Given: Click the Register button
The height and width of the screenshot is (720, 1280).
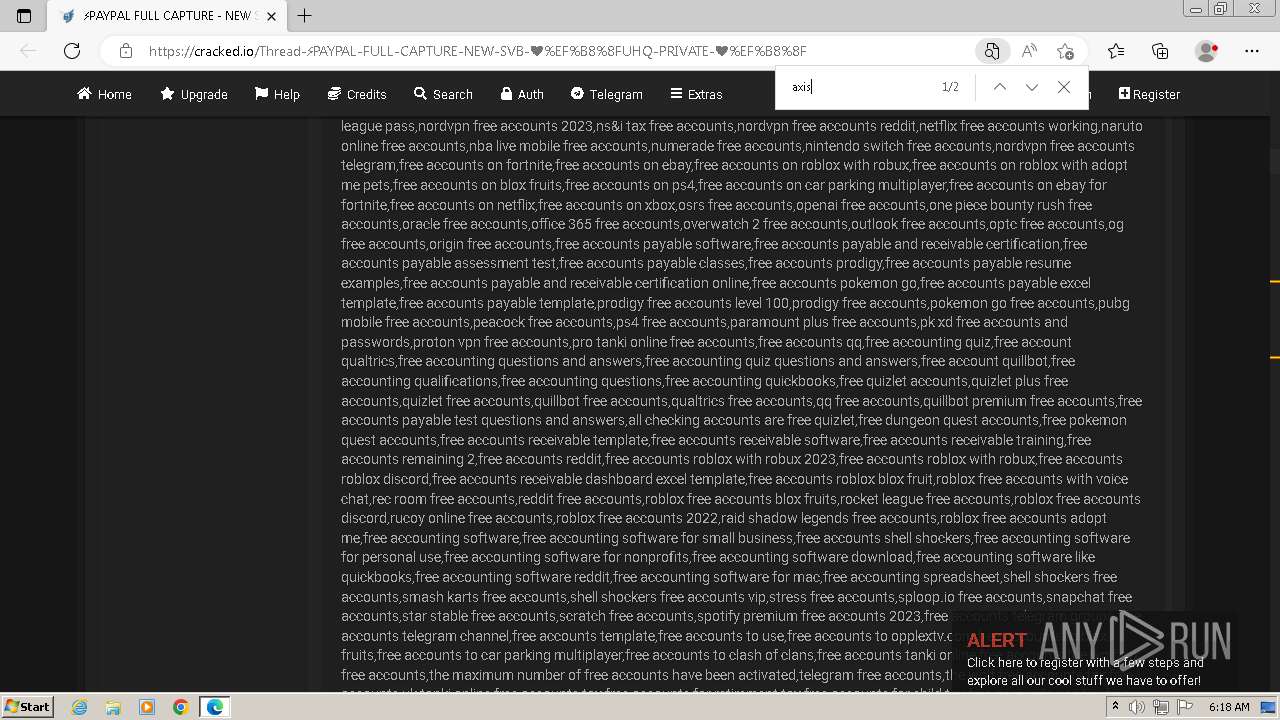Looking at the screenshot, I should pos(1149,94).
